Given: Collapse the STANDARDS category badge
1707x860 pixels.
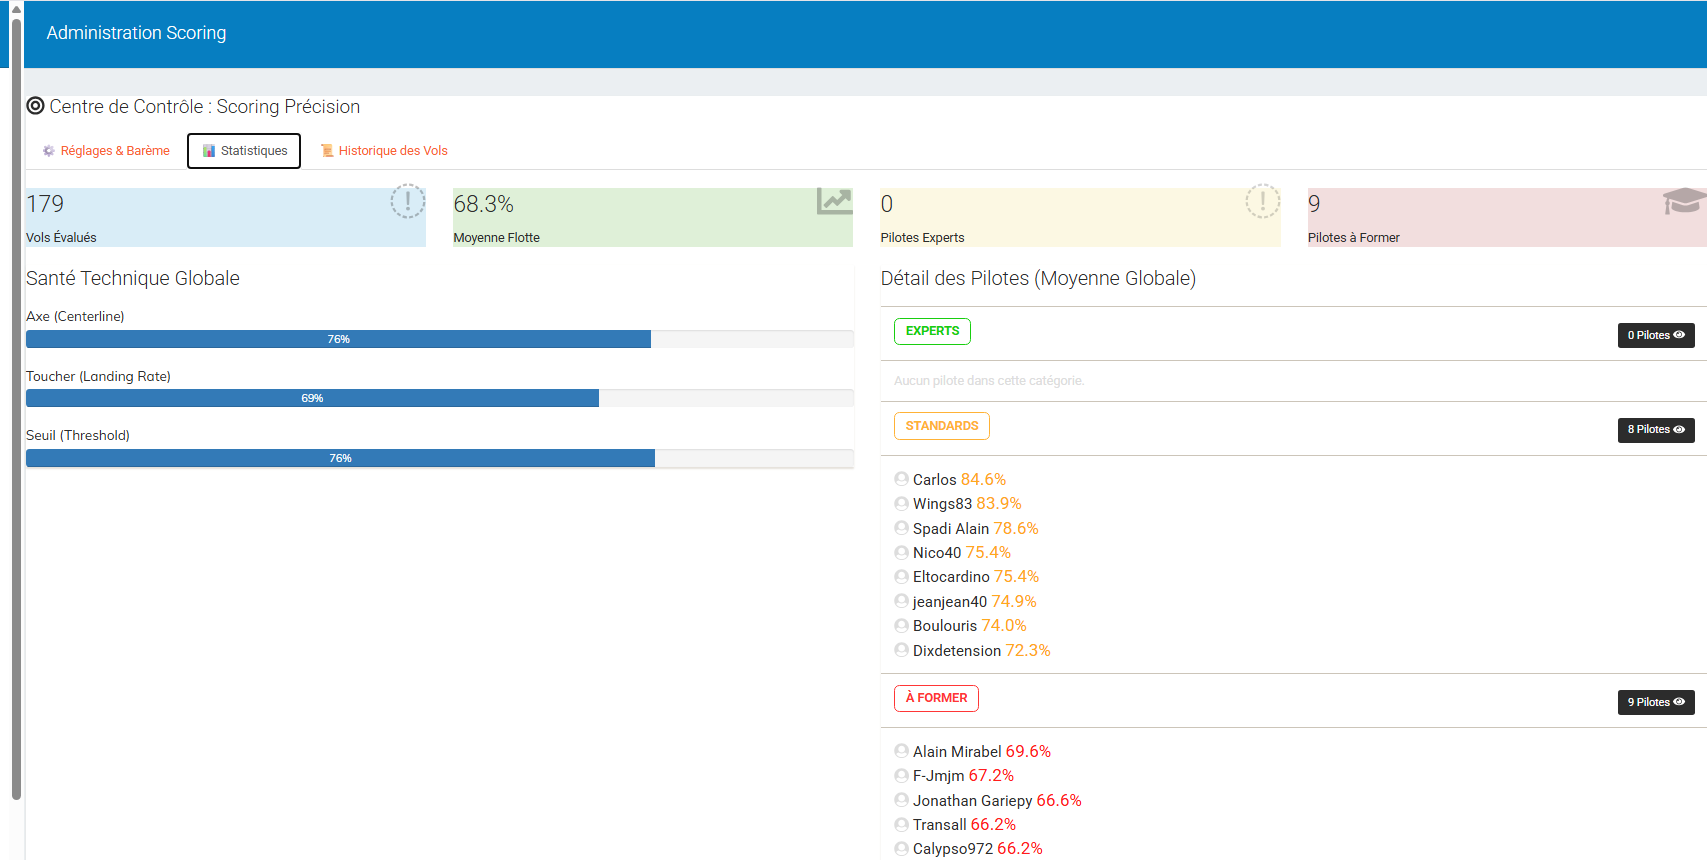Looking at the screenshot, I should 942,426.
